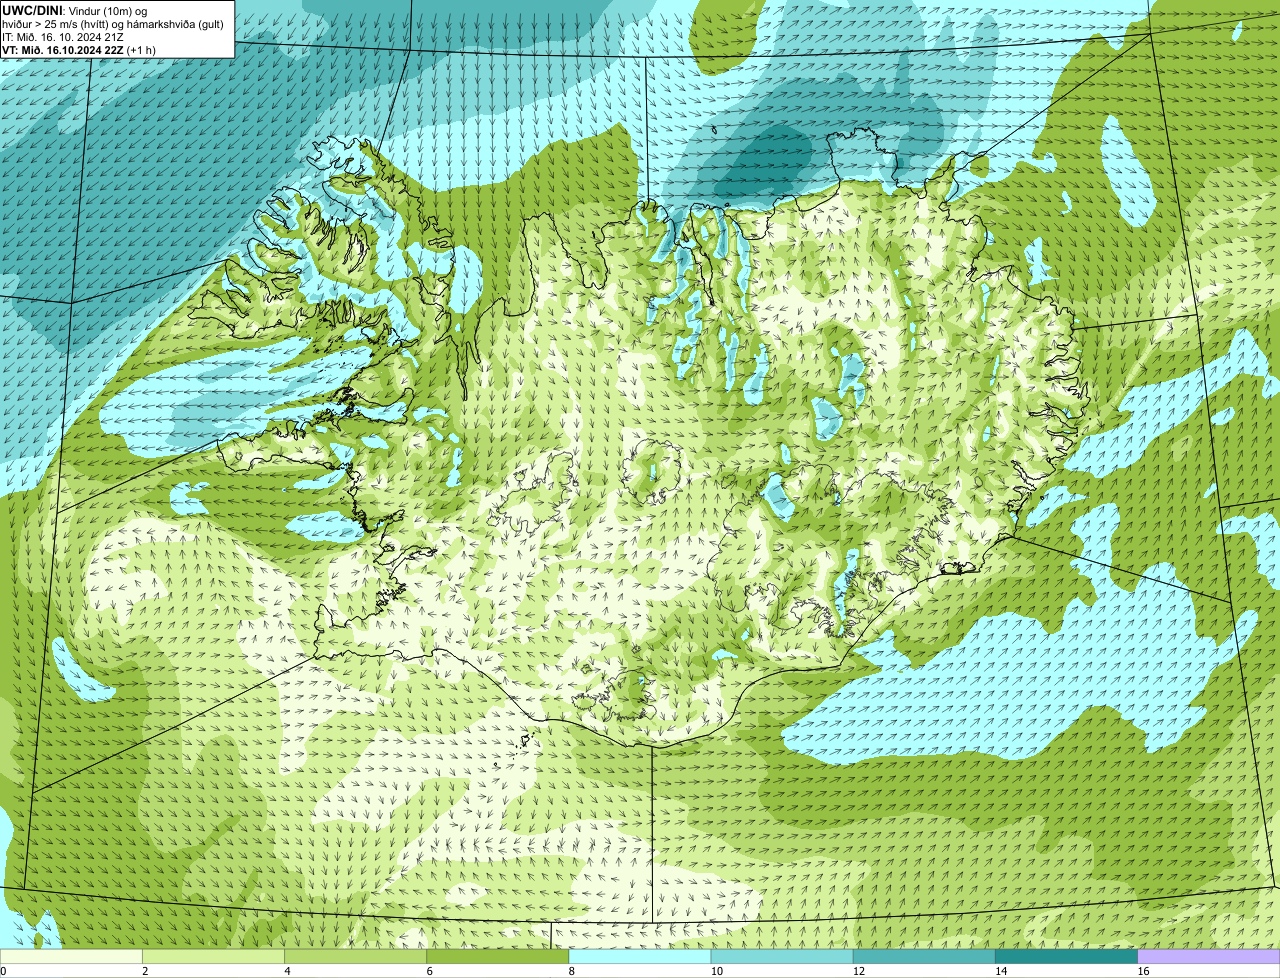Click the legend scale label '10'
The image size is (1280, 978).
(x=717, y=971)
